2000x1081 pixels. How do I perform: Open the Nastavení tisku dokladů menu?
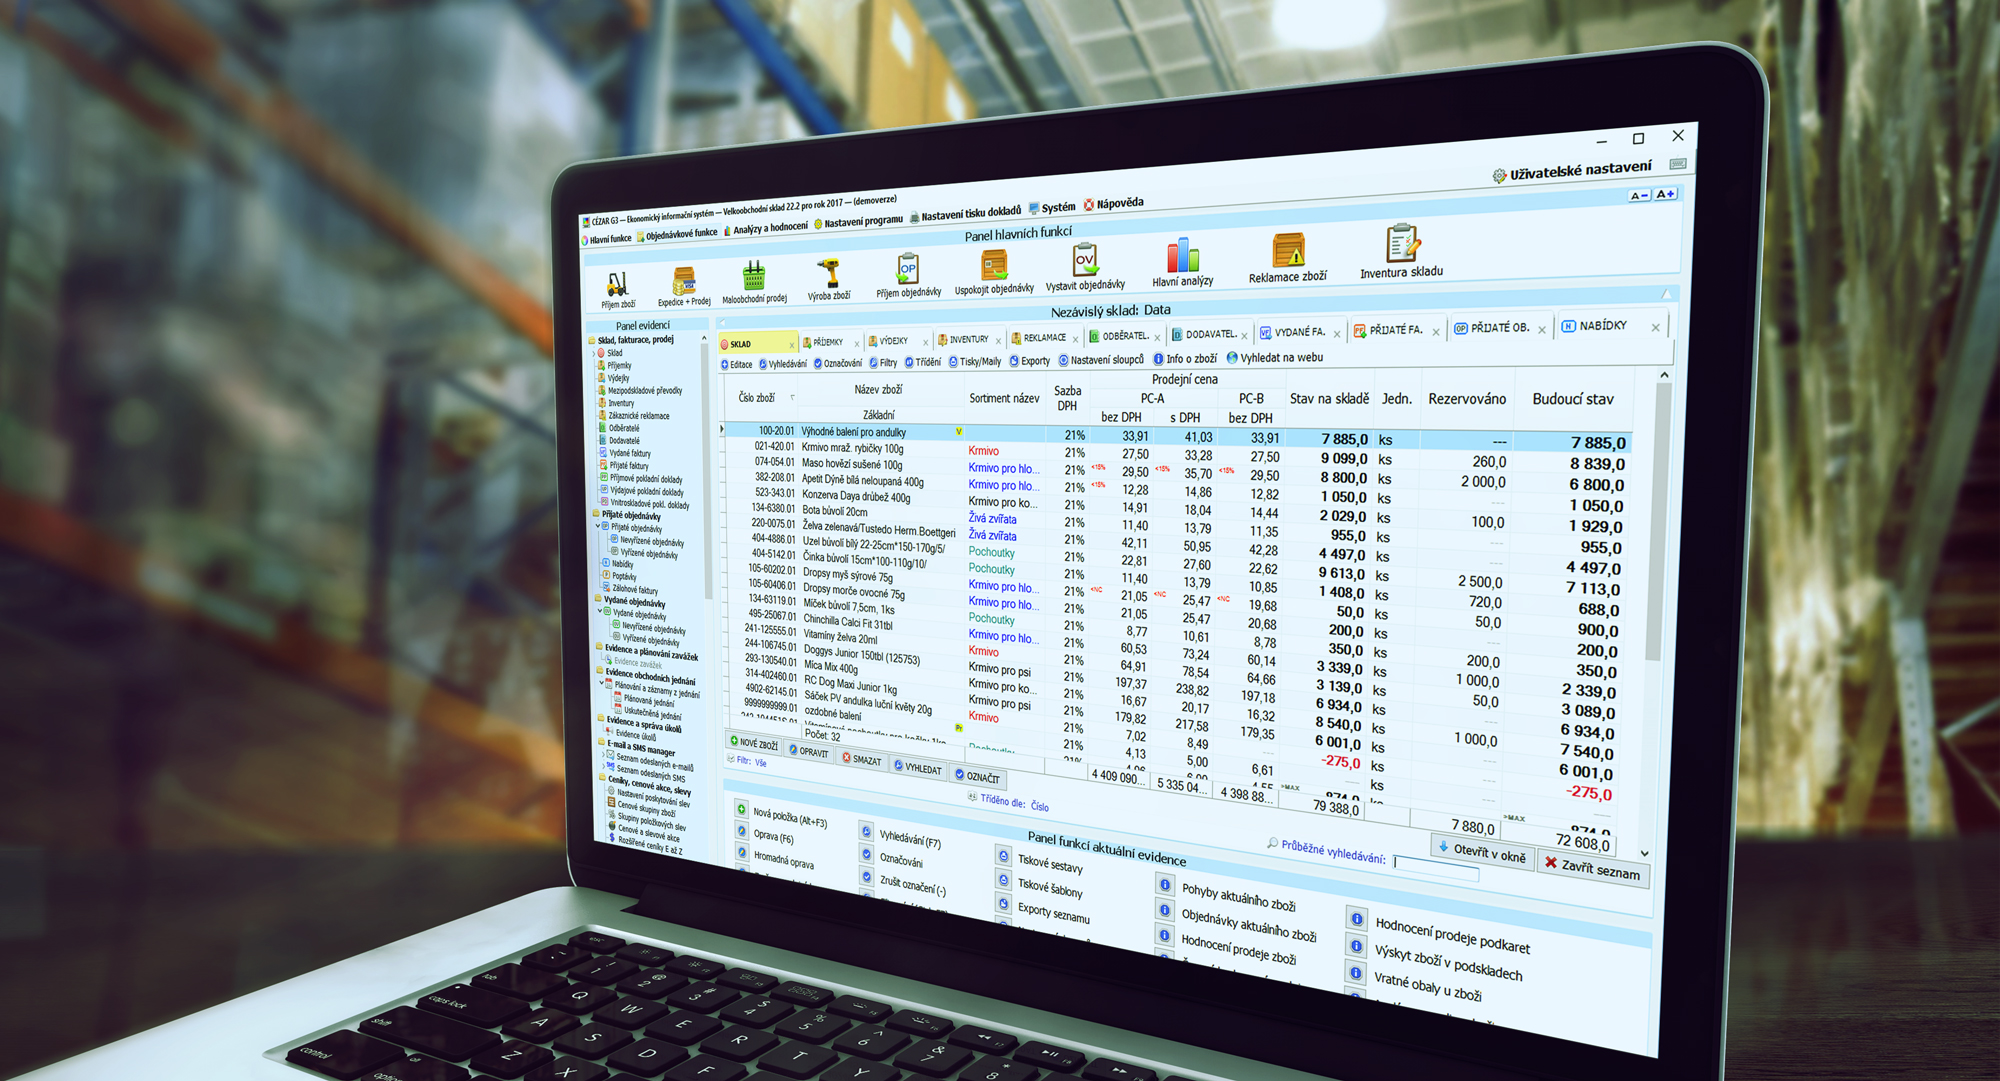click(966, 214)
